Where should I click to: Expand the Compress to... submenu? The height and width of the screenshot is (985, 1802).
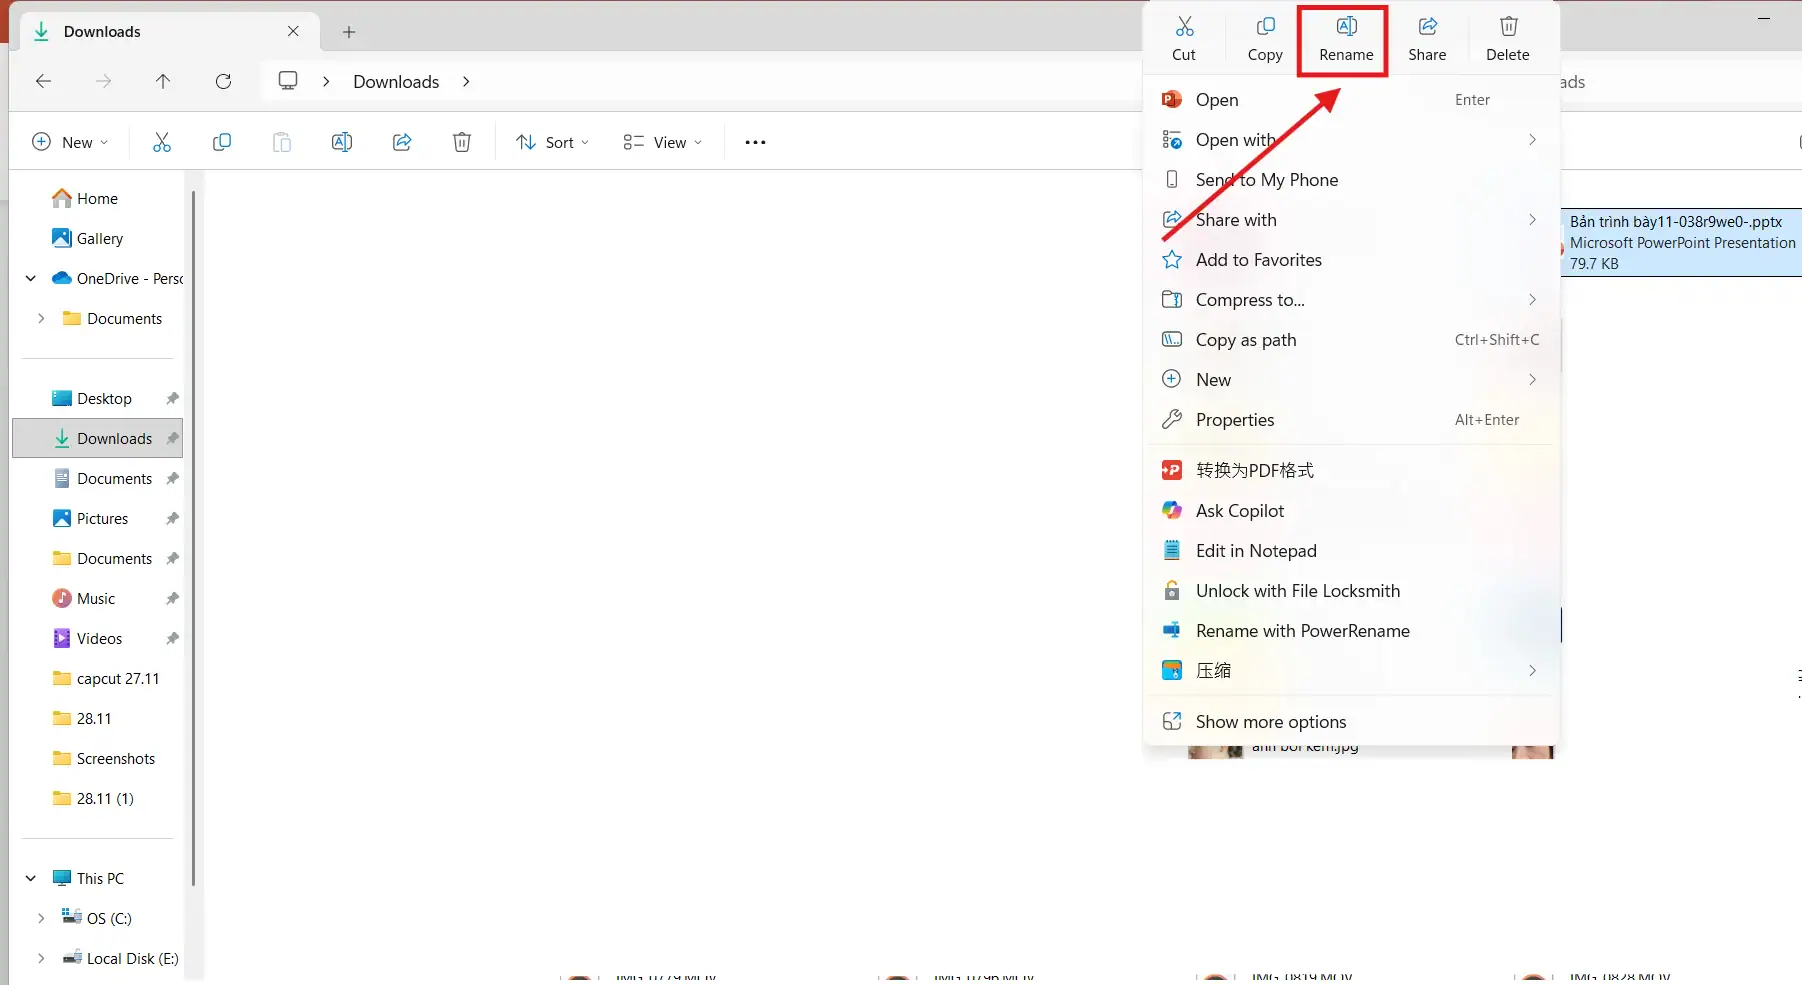[1532, 299]
